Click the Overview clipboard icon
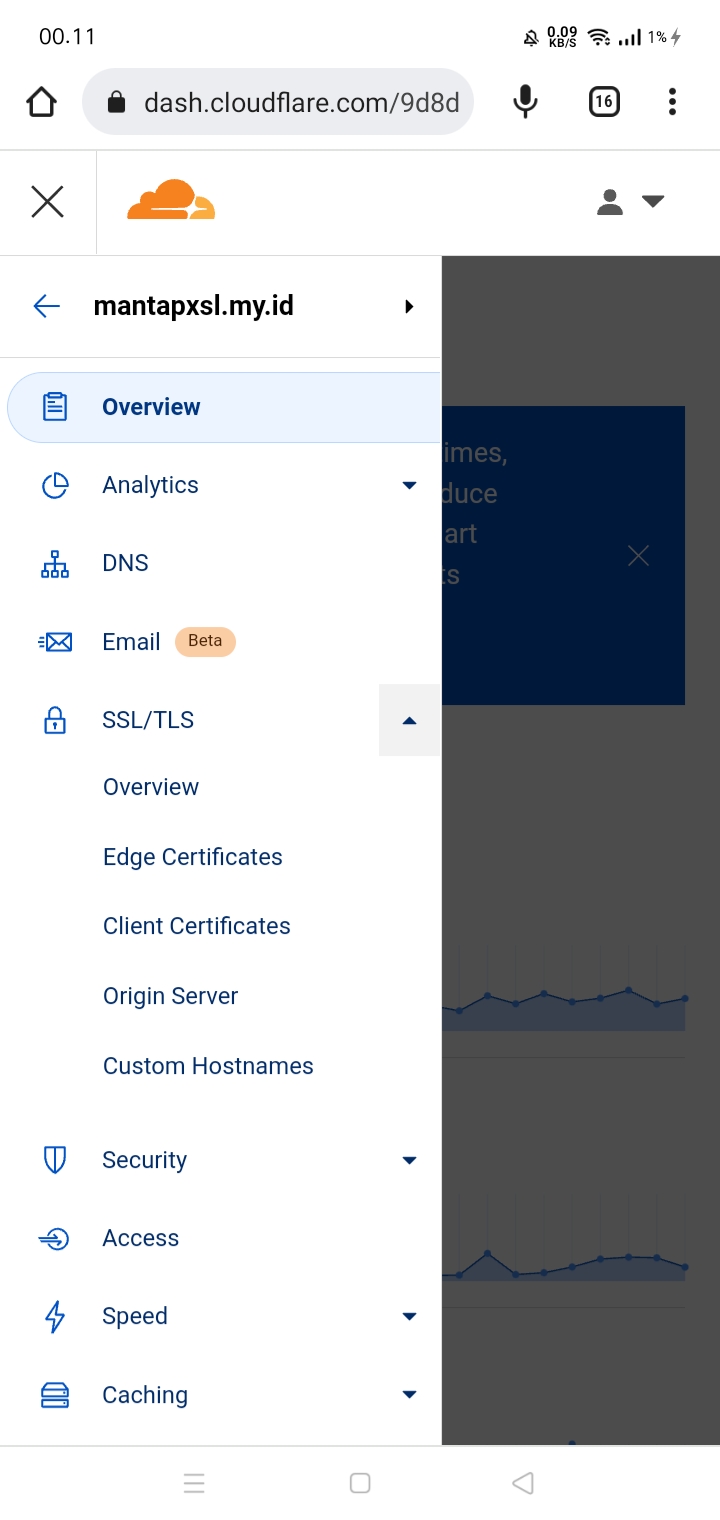The height and width of the screenshot is (1520, 720). click(55, 407)
